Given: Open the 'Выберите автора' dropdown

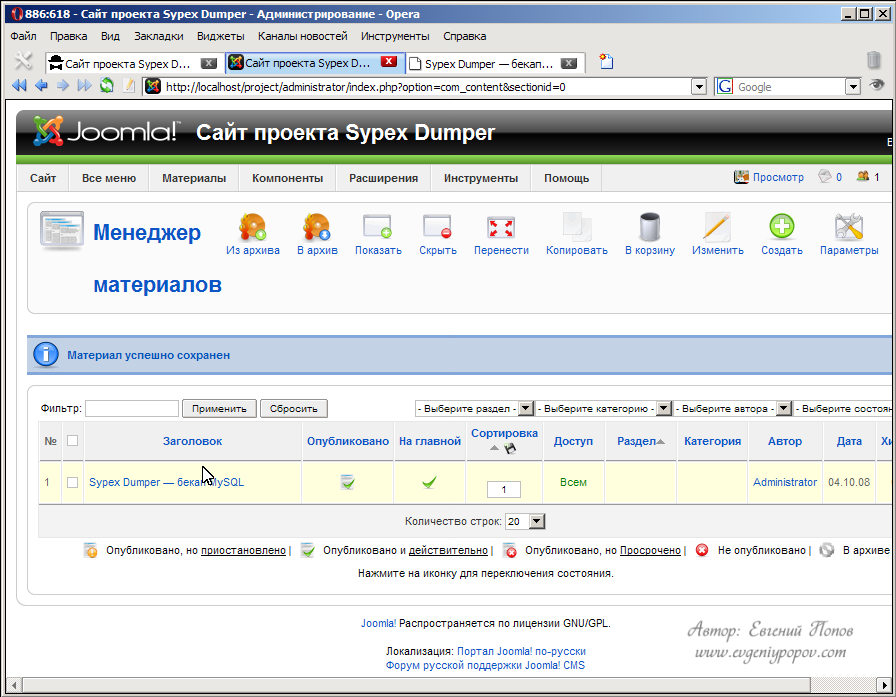Looking at the screenshot, I should (733, 408).
